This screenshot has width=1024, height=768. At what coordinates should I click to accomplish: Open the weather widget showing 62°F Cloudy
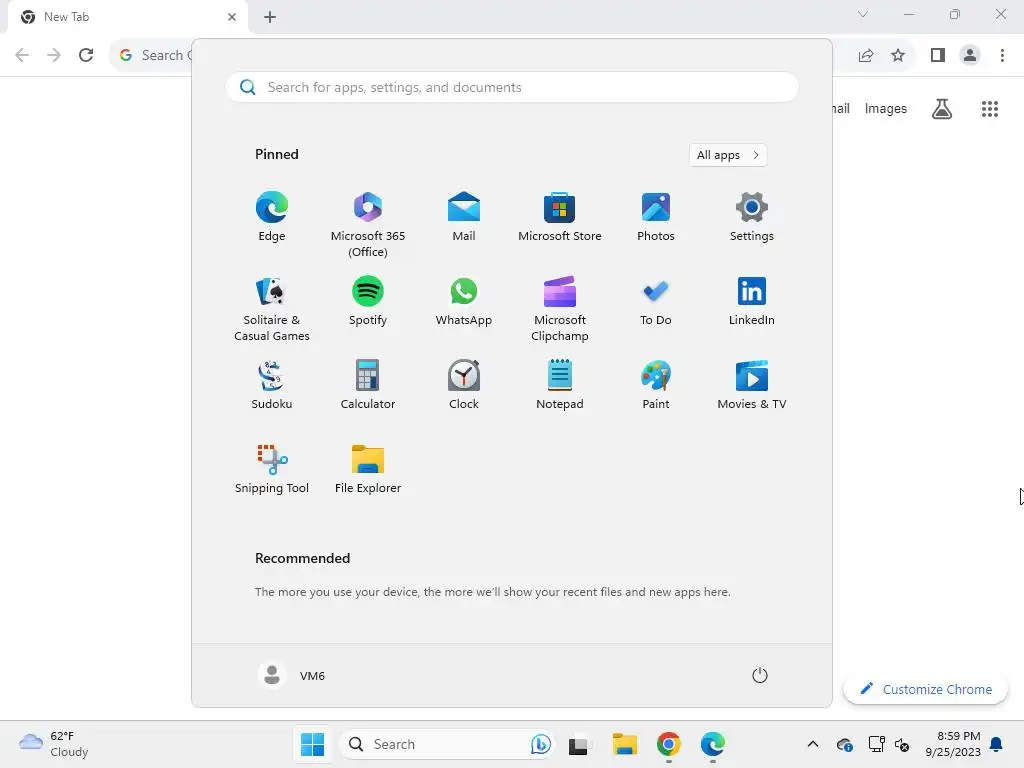54,744
